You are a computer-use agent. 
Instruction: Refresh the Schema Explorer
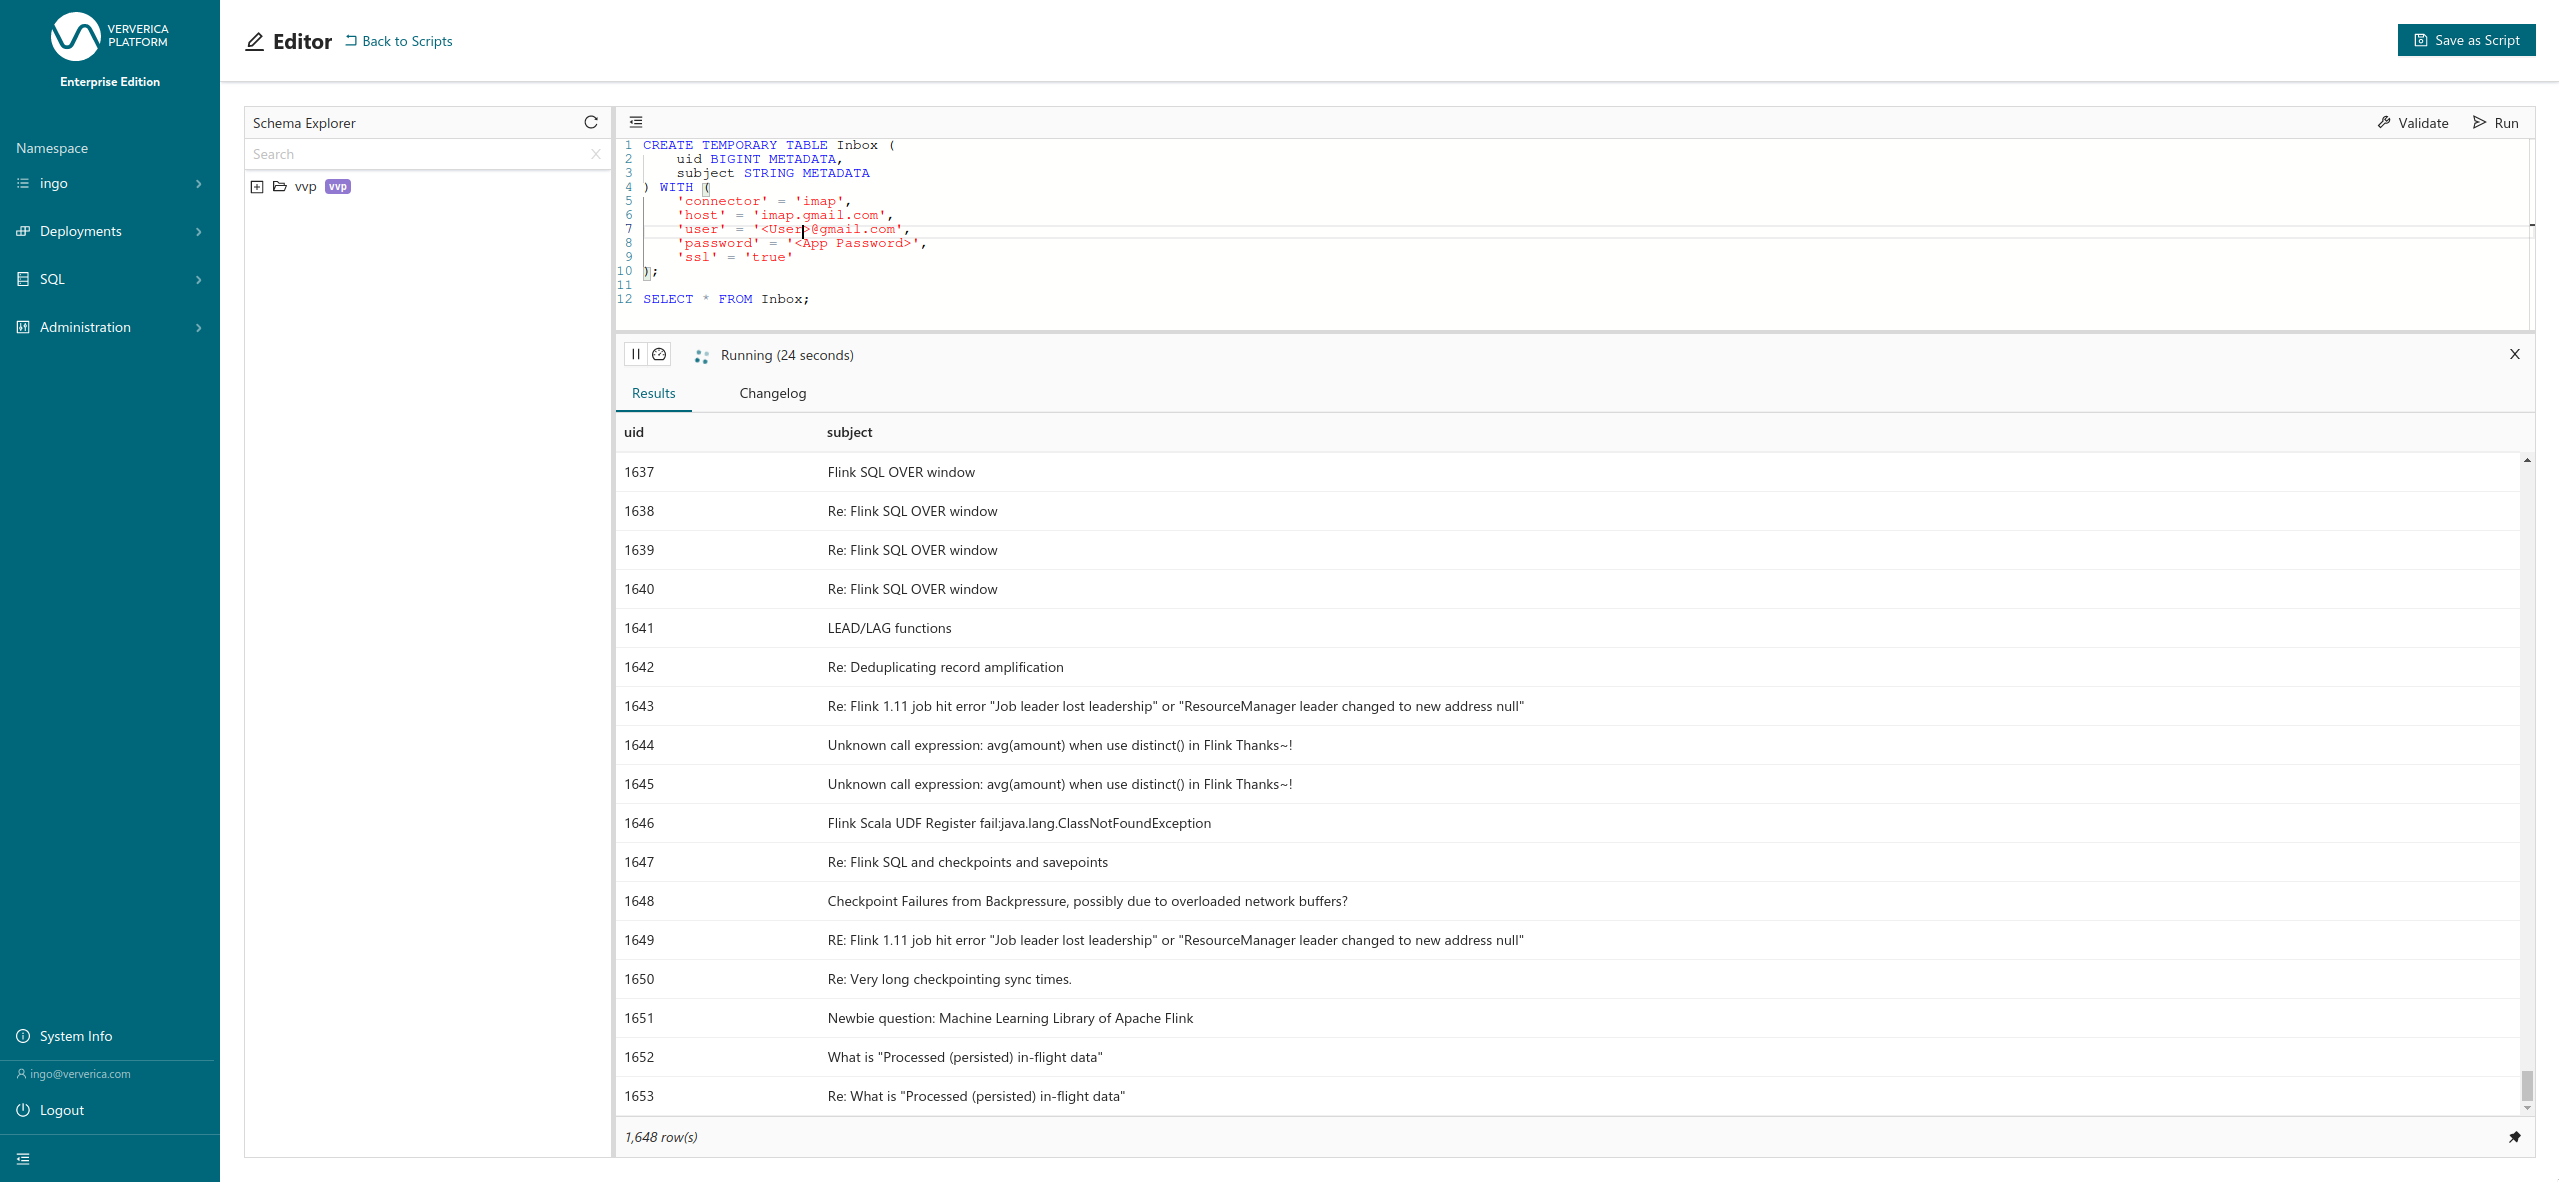pyautogui.click(x=591, y=122)
